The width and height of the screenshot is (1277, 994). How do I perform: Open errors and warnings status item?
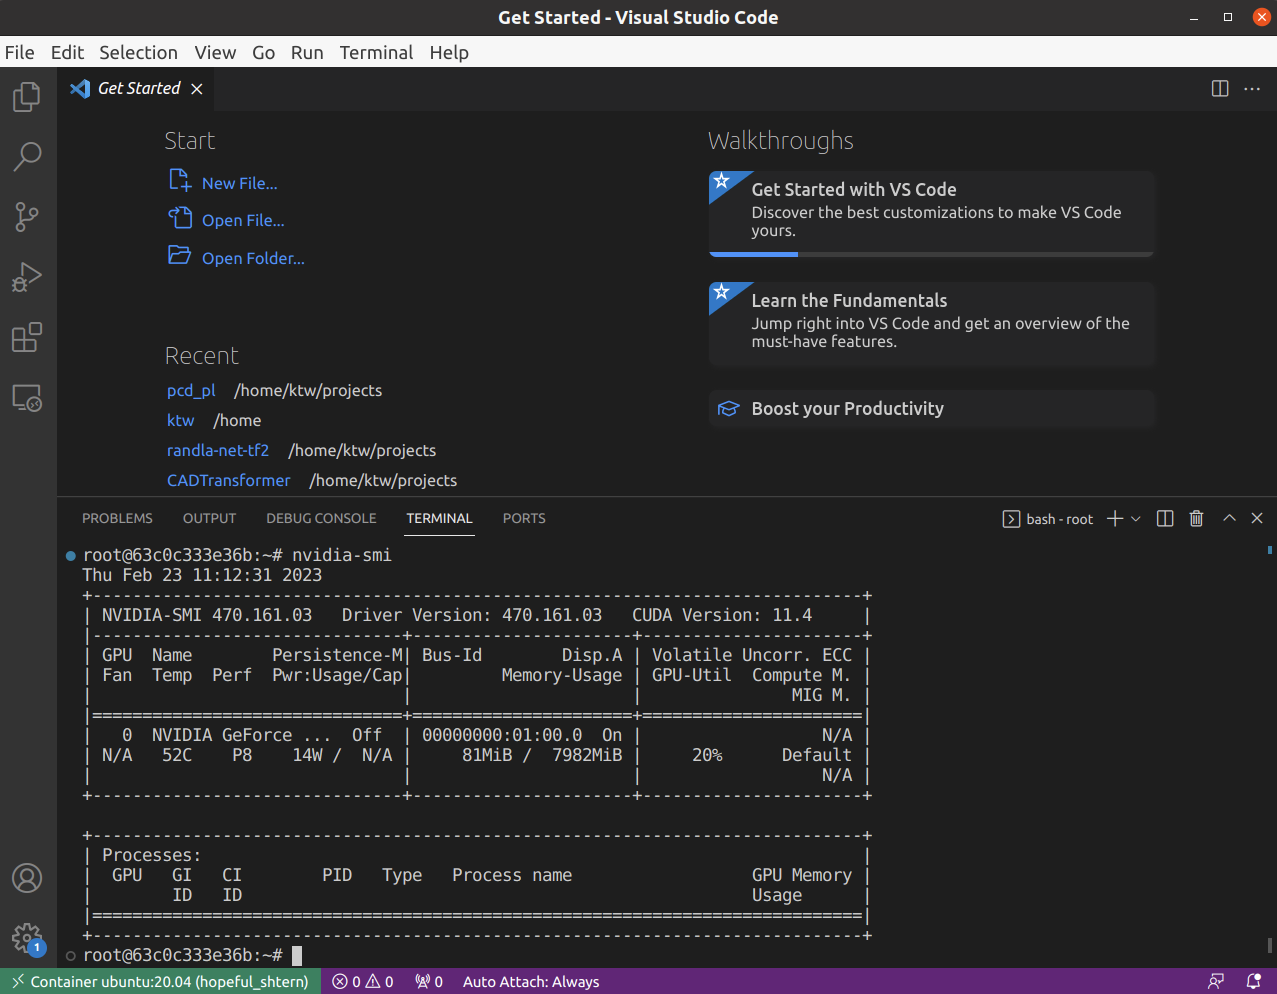(x=363, y=981)
